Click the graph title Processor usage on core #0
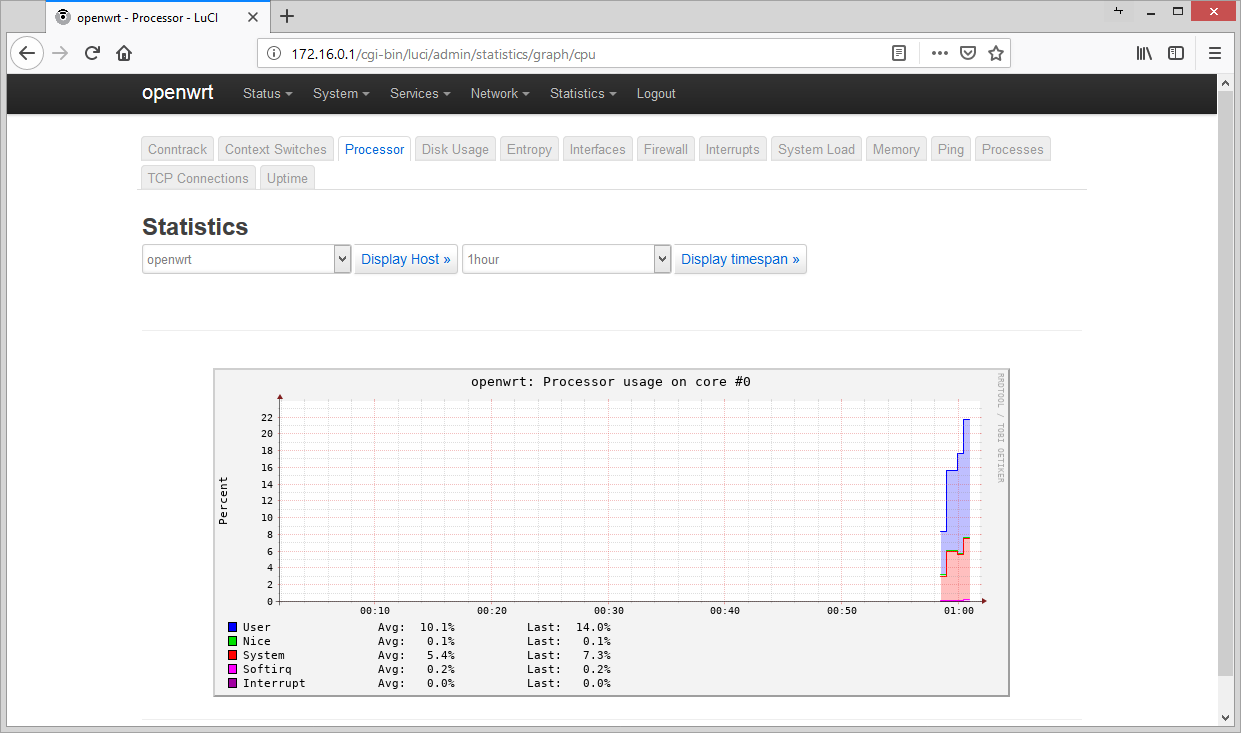Image resolution: width=1241 pixels, height=733 pixels. pos(611,382)
